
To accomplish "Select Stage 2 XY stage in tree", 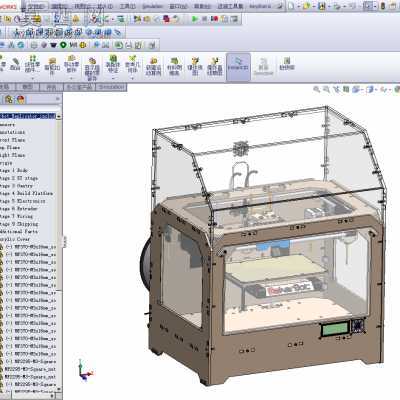I will point(19,178).
